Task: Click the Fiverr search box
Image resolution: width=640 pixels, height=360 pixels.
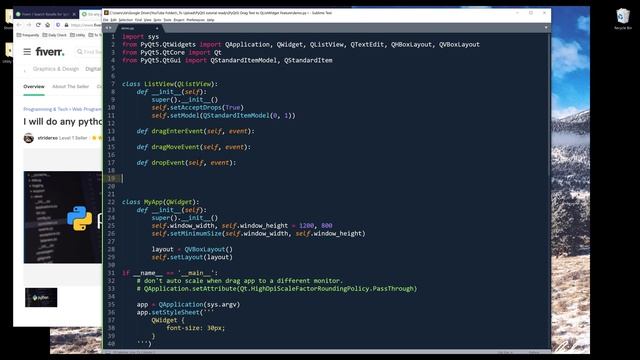Action: point(89,52)
